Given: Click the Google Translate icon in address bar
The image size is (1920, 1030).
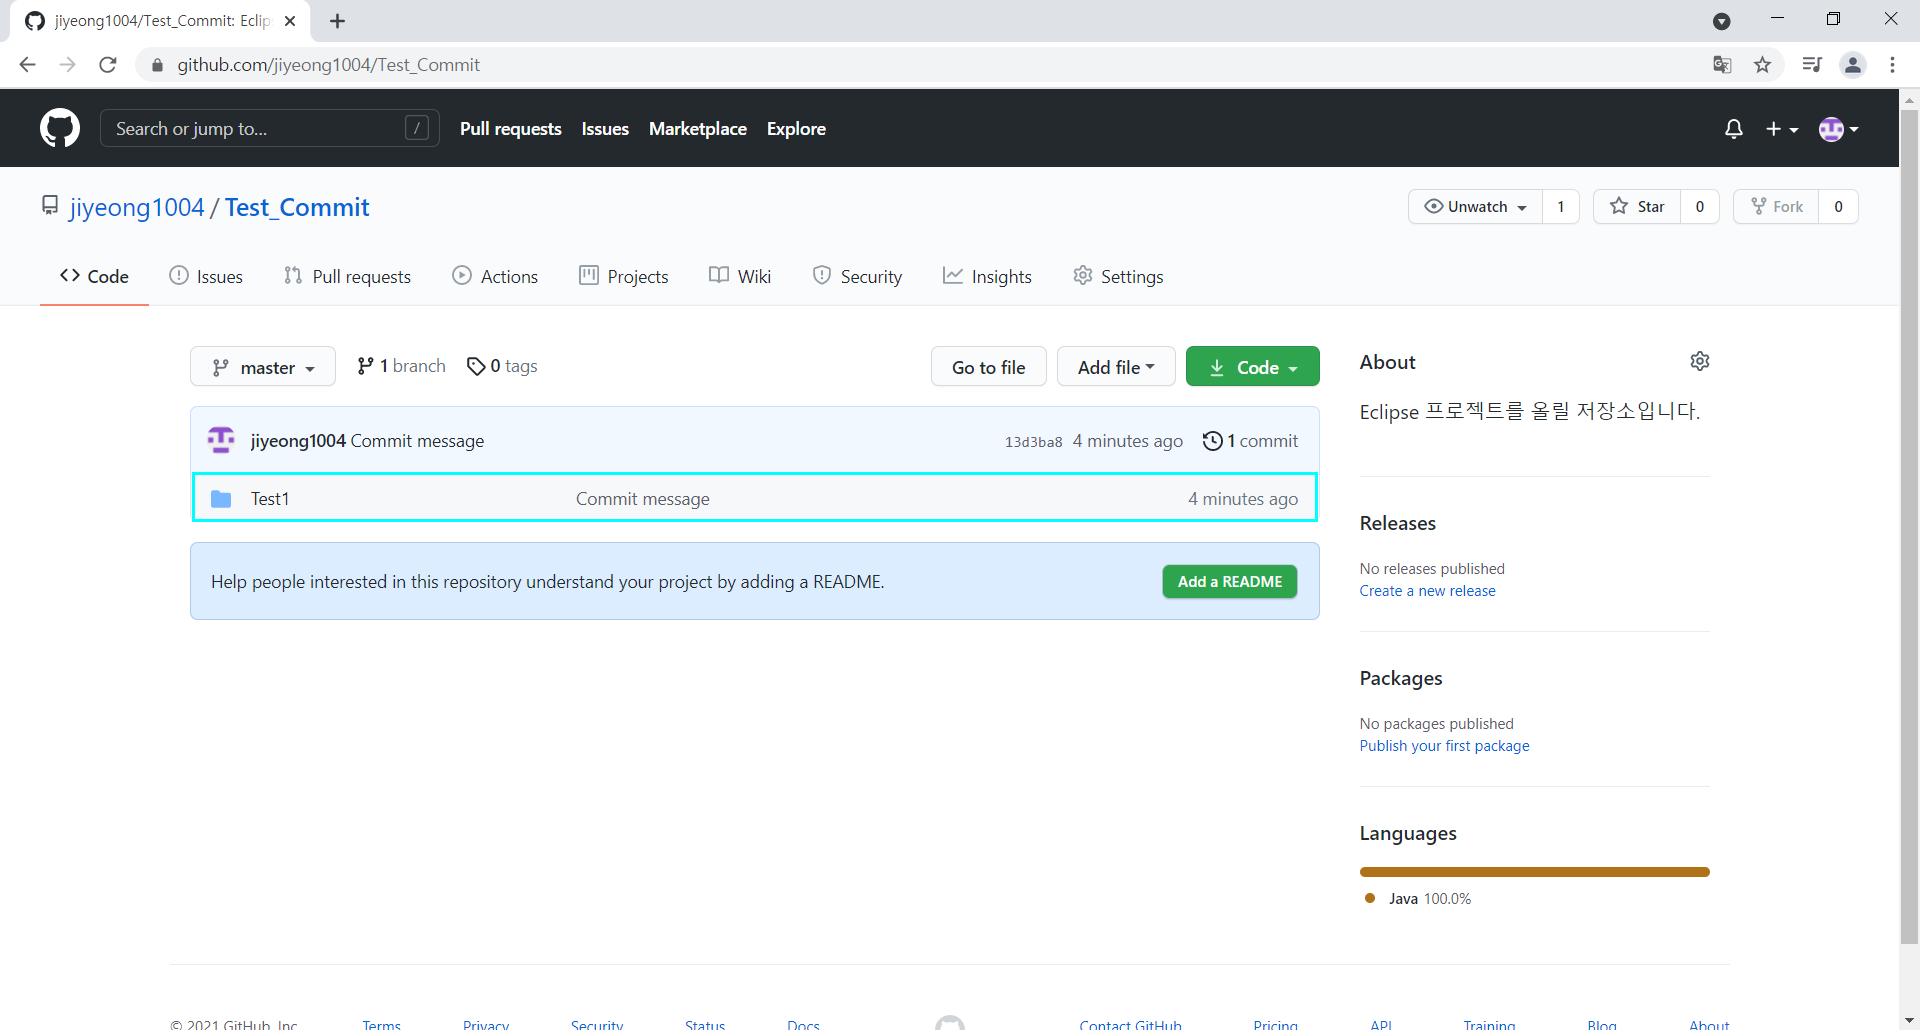Looking at the screenshot, I should click(x=1722, y=65).
